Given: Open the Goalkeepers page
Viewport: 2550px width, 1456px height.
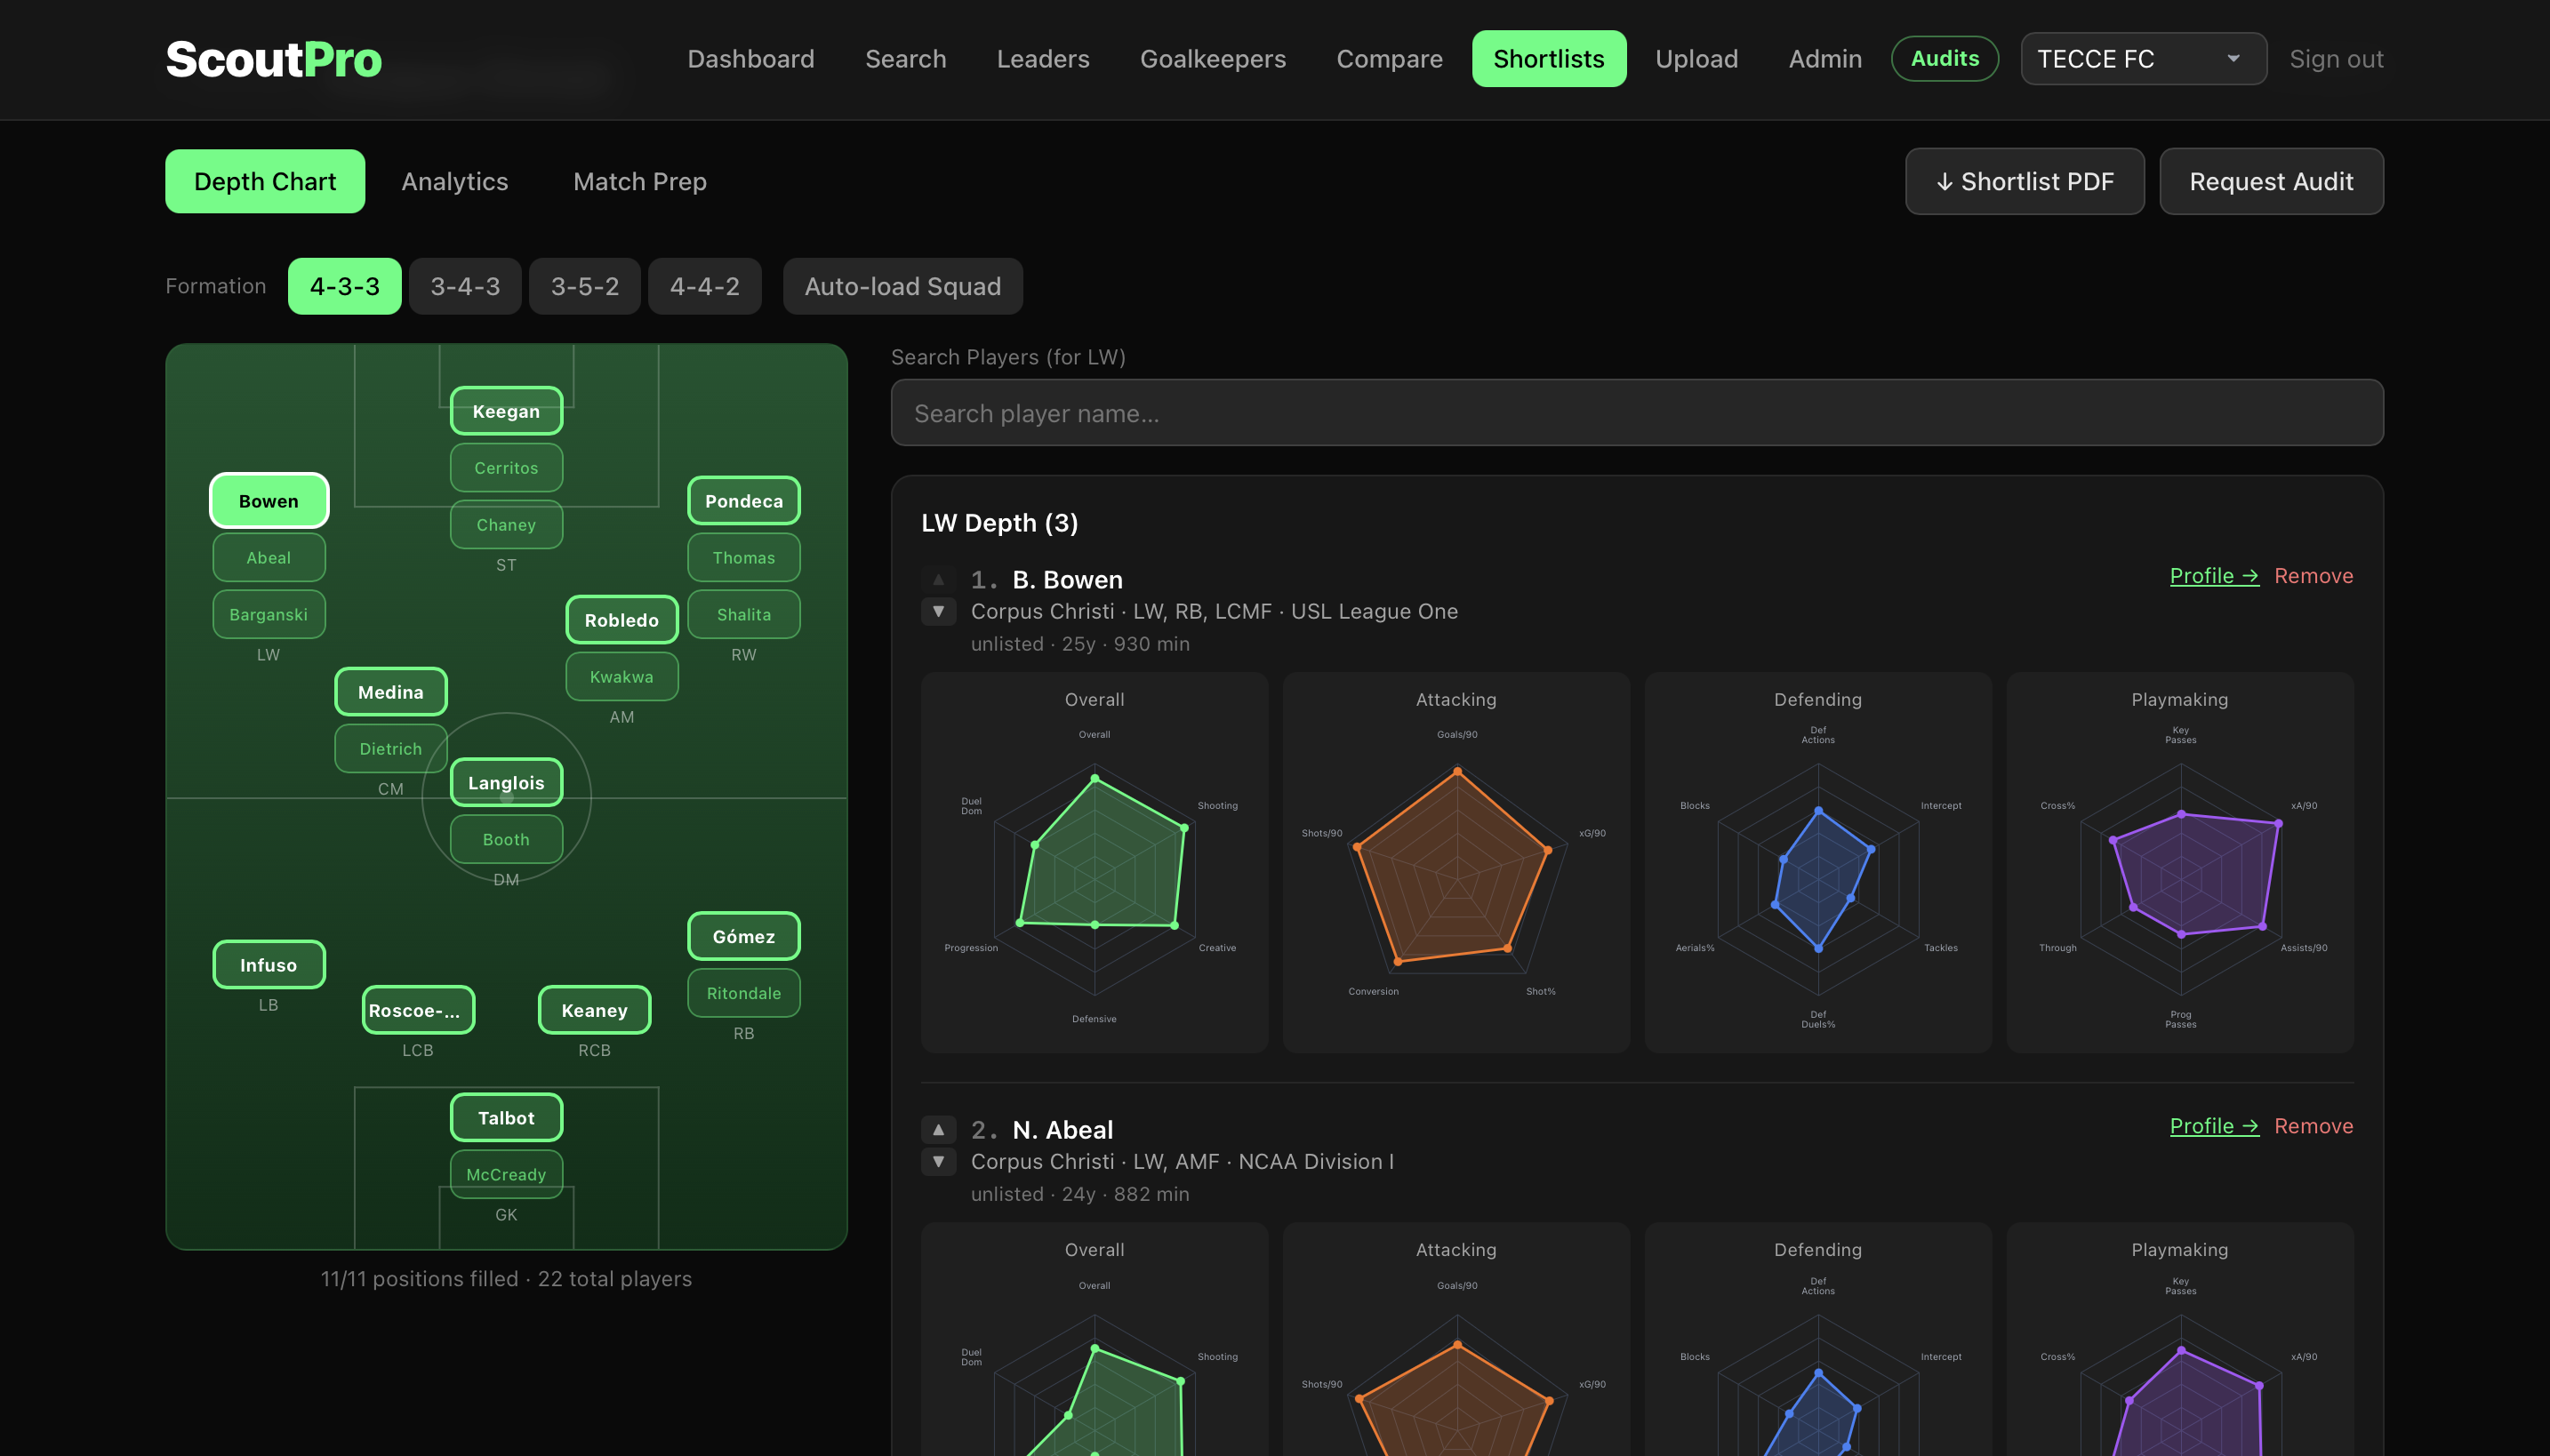Looking at the screenshot, I should (1213, 59).
